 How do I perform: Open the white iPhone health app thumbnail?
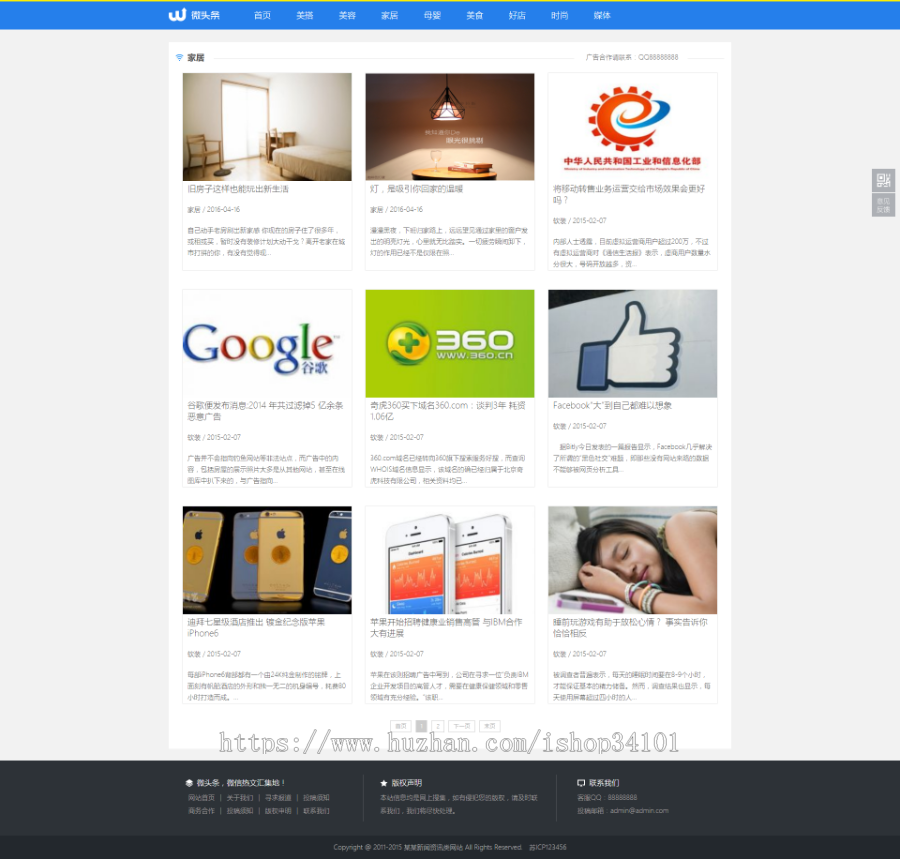[x=449, y=560]
